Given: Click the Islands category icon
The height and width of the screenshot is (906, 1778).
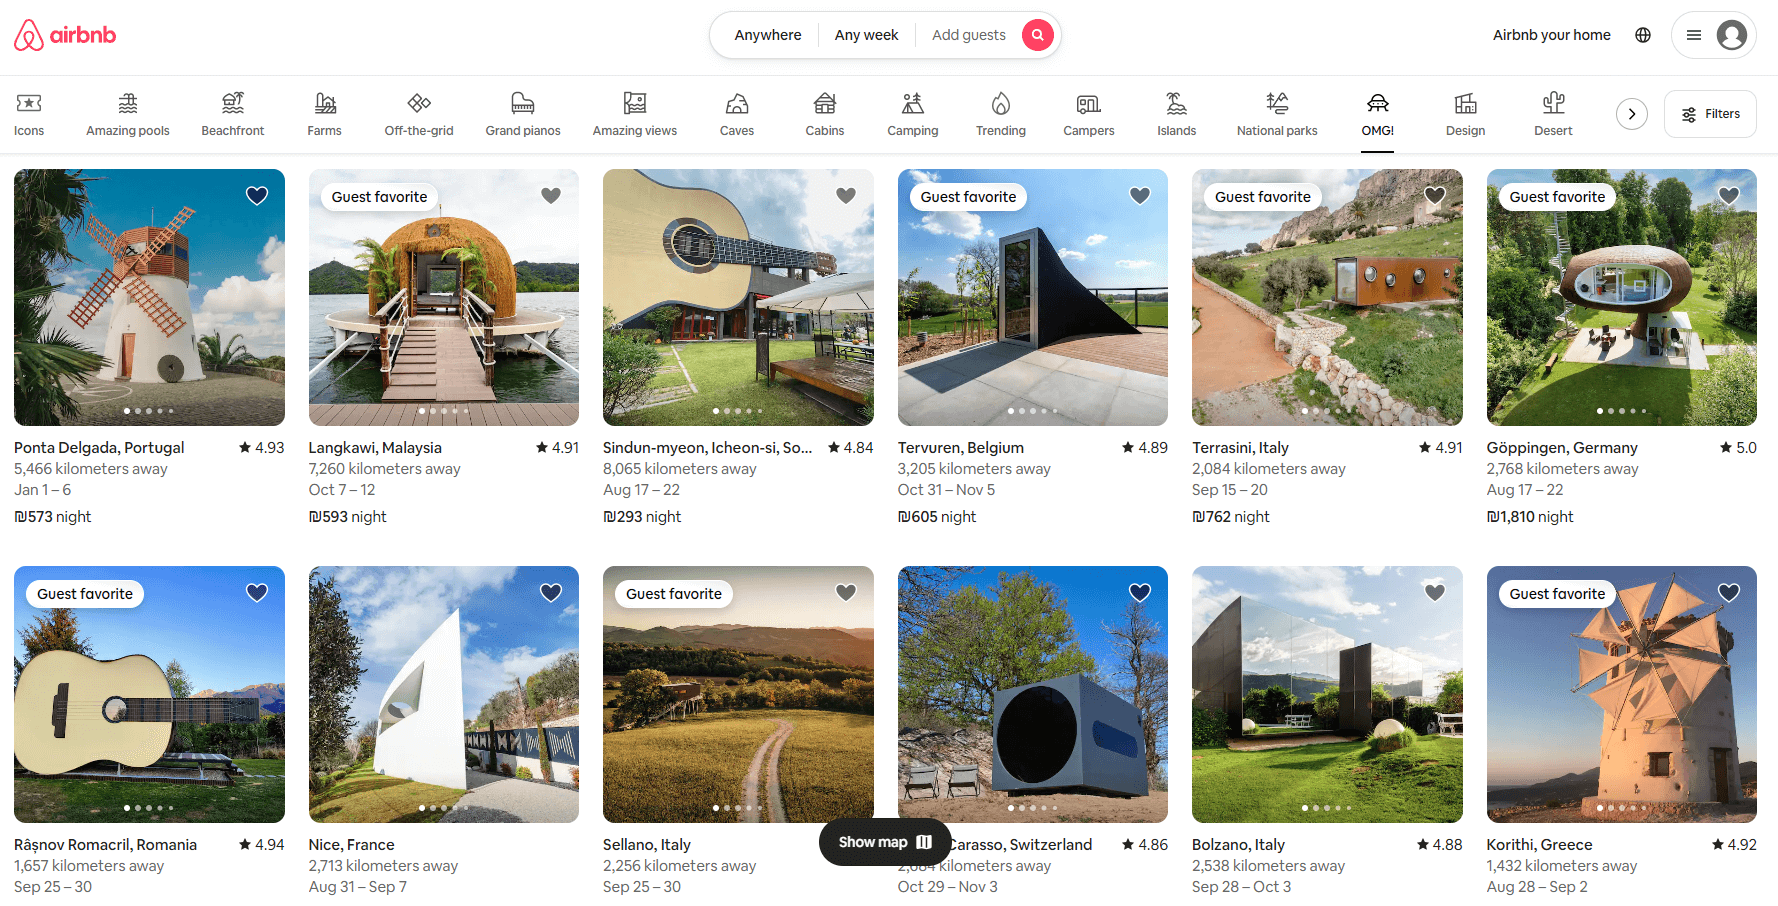Looking at the screenshot, I should coord(1176,113).
